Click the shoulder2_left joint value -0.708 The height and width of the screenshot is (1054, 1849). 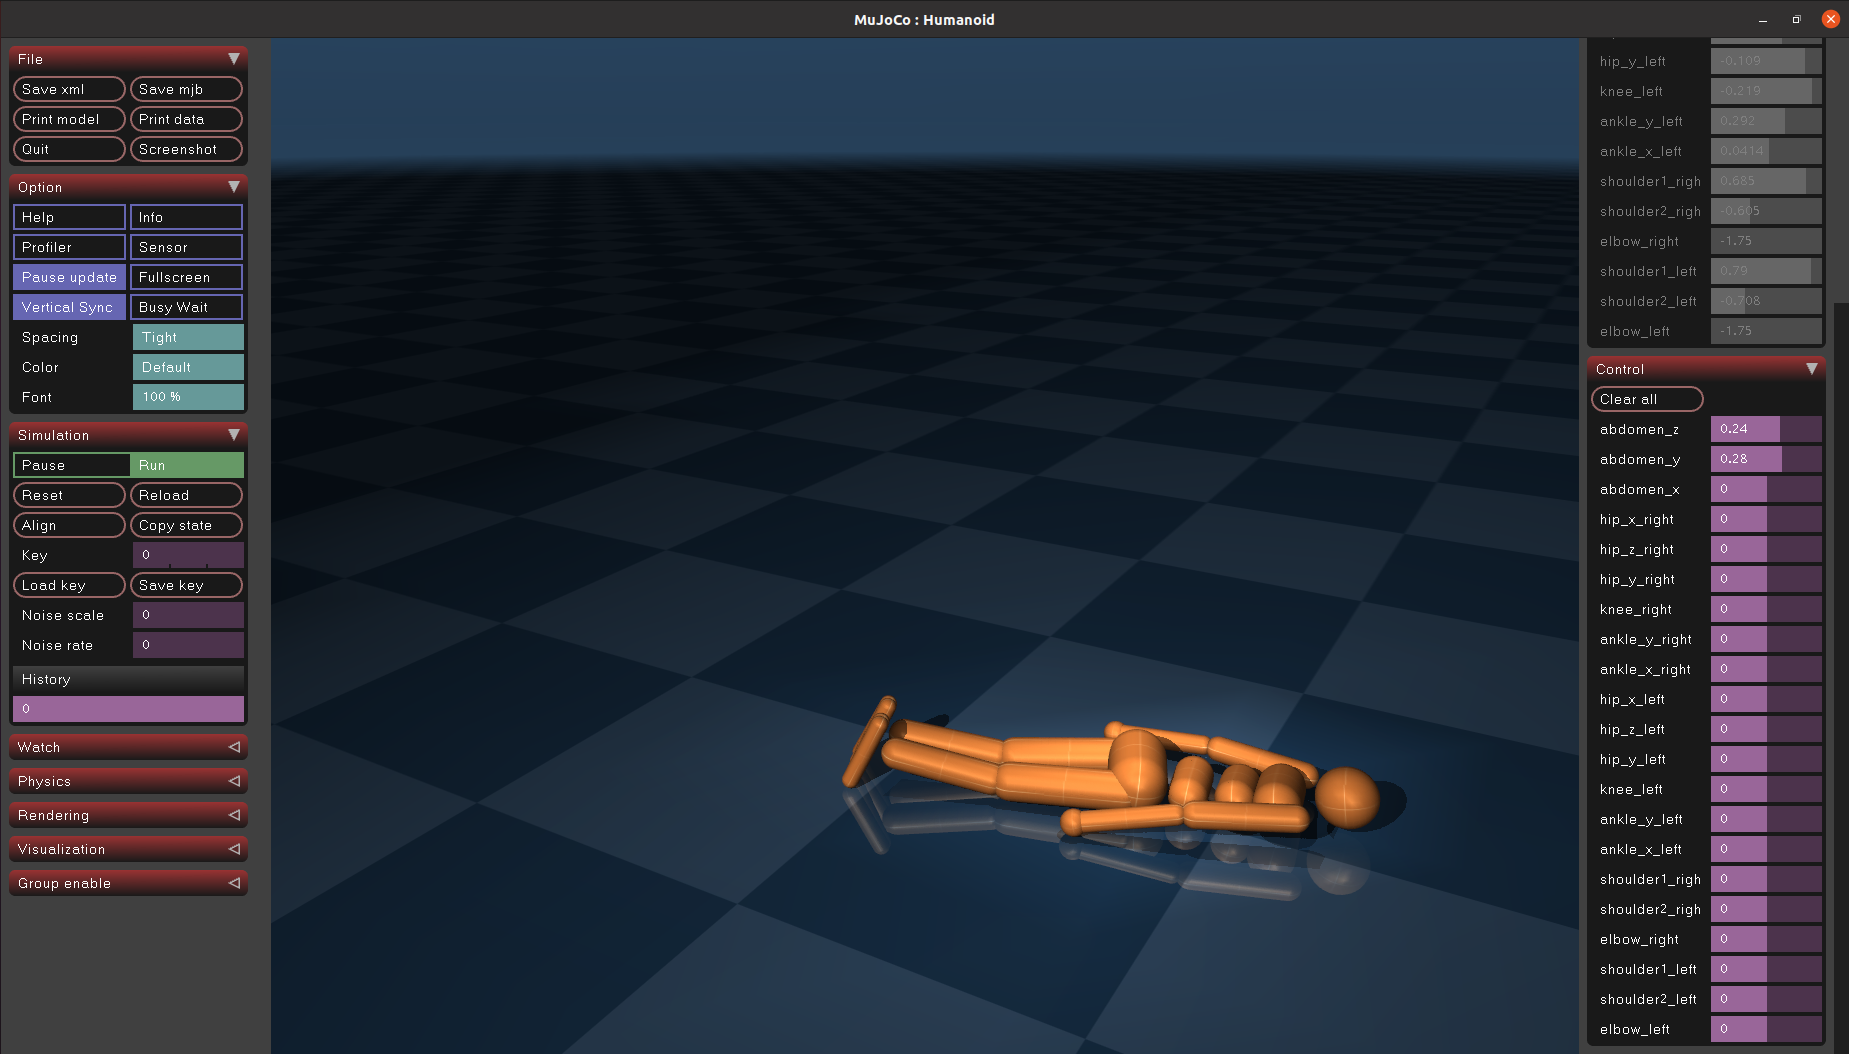[1766, 301]
